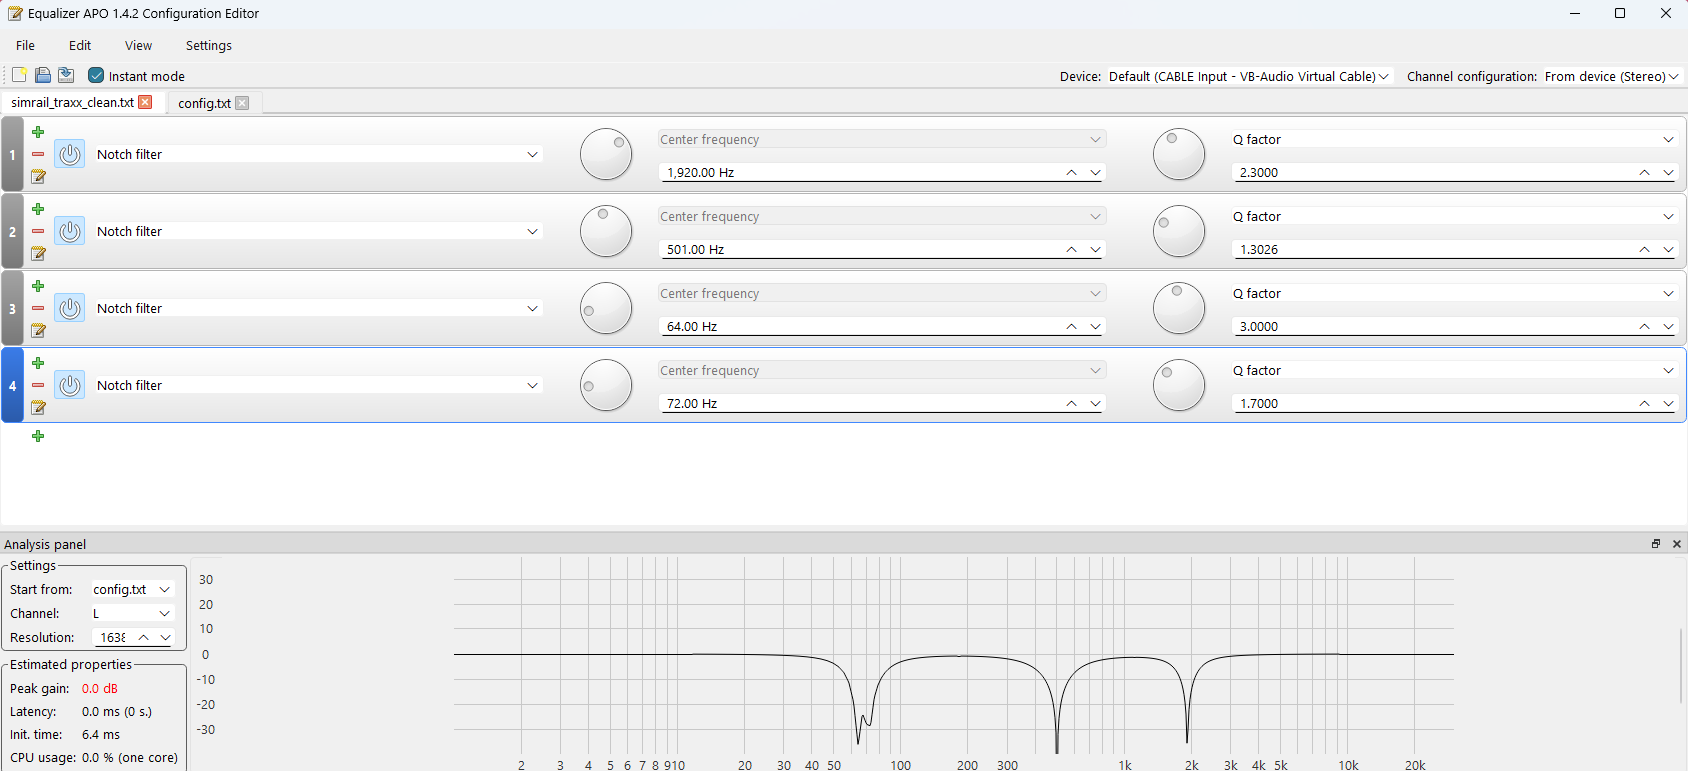Uncheck the Instant mode checkbox

click(x=96, y=76)
